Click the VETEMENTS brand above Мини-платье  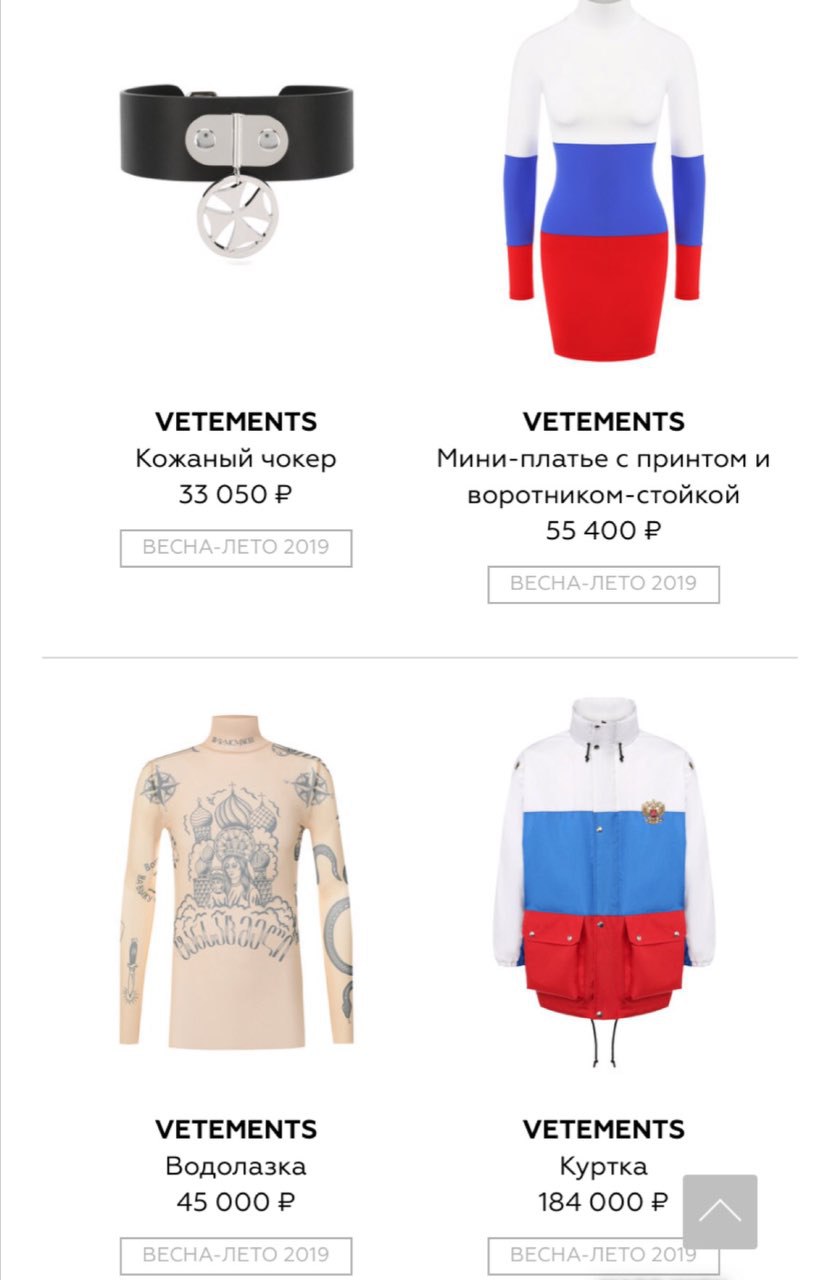[603, 421]
